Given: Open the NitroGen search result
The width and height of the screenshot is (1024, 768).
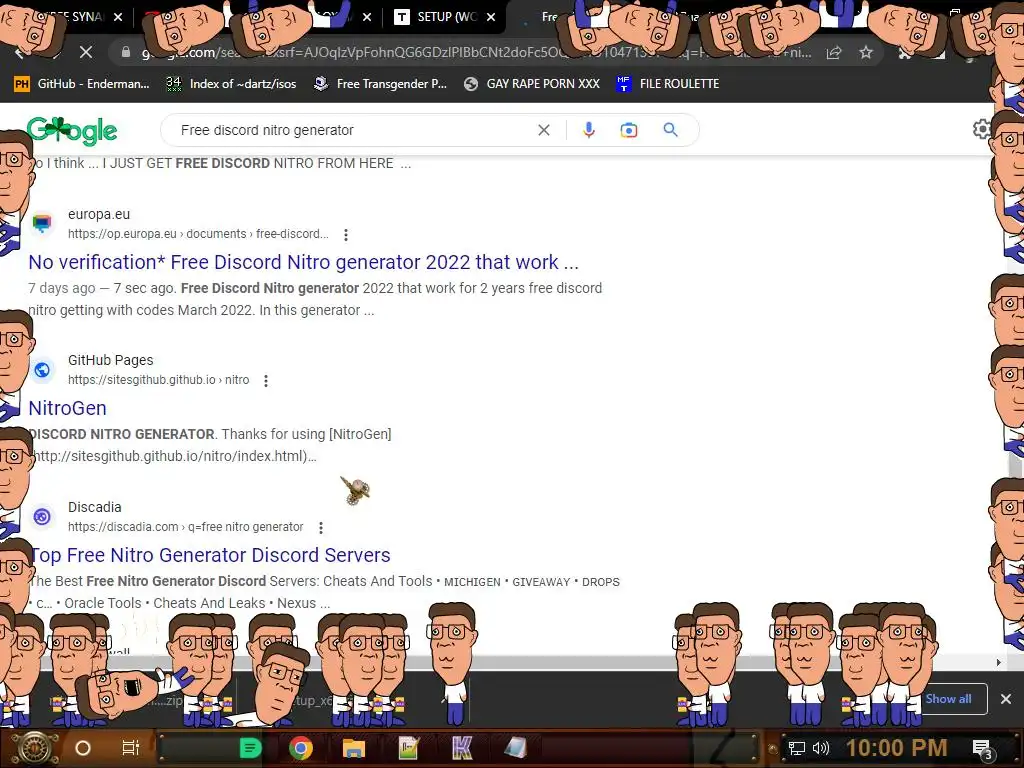Looking at the screenshot, I should coord(67,408).
